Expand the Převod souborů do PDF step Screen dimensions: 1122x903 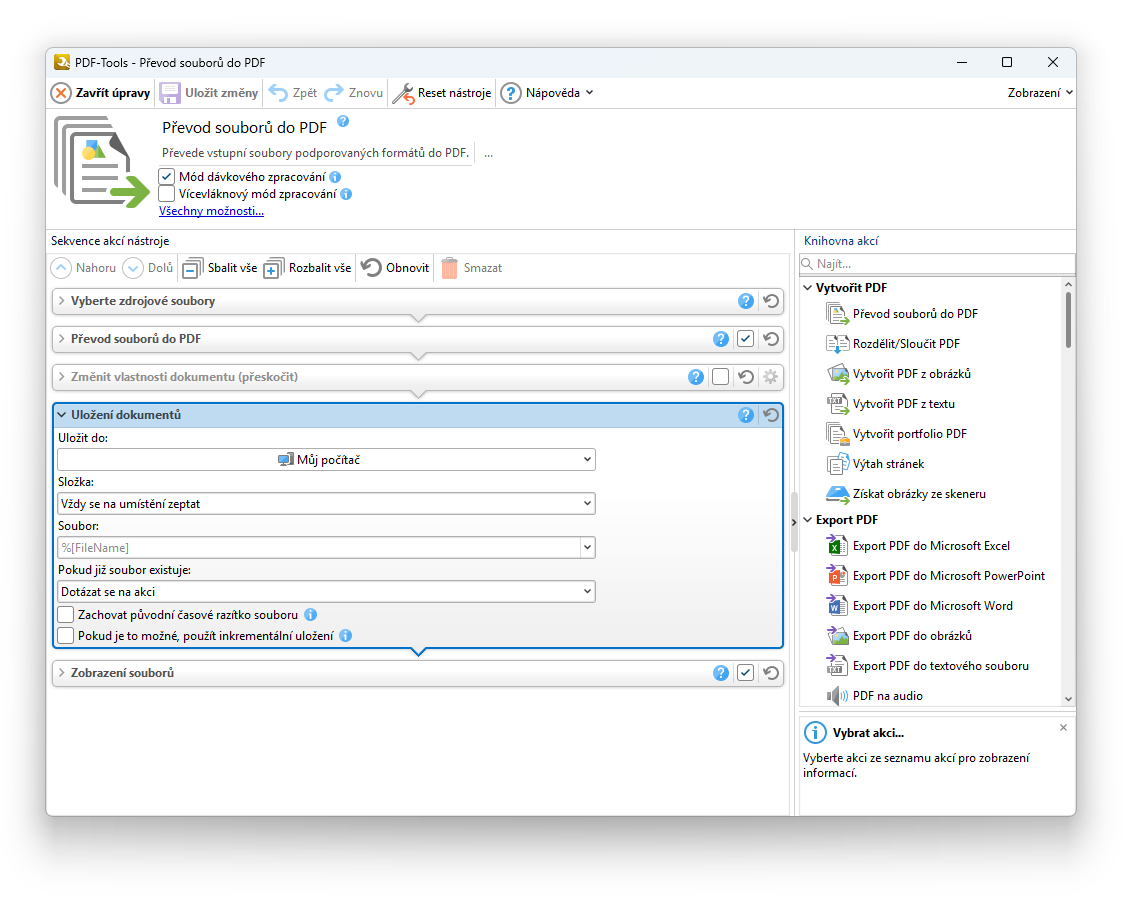[x=62, y=339]
